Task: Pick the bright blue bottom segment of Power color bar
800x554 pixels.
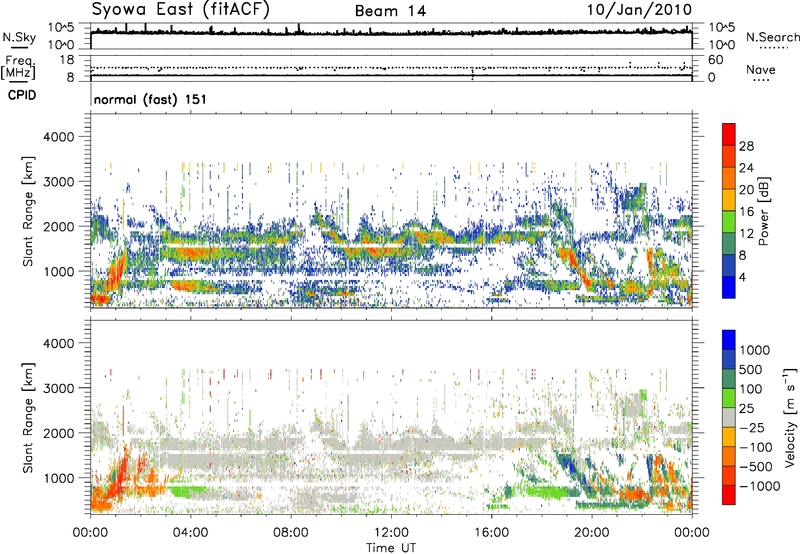Action: pos(729,287)
